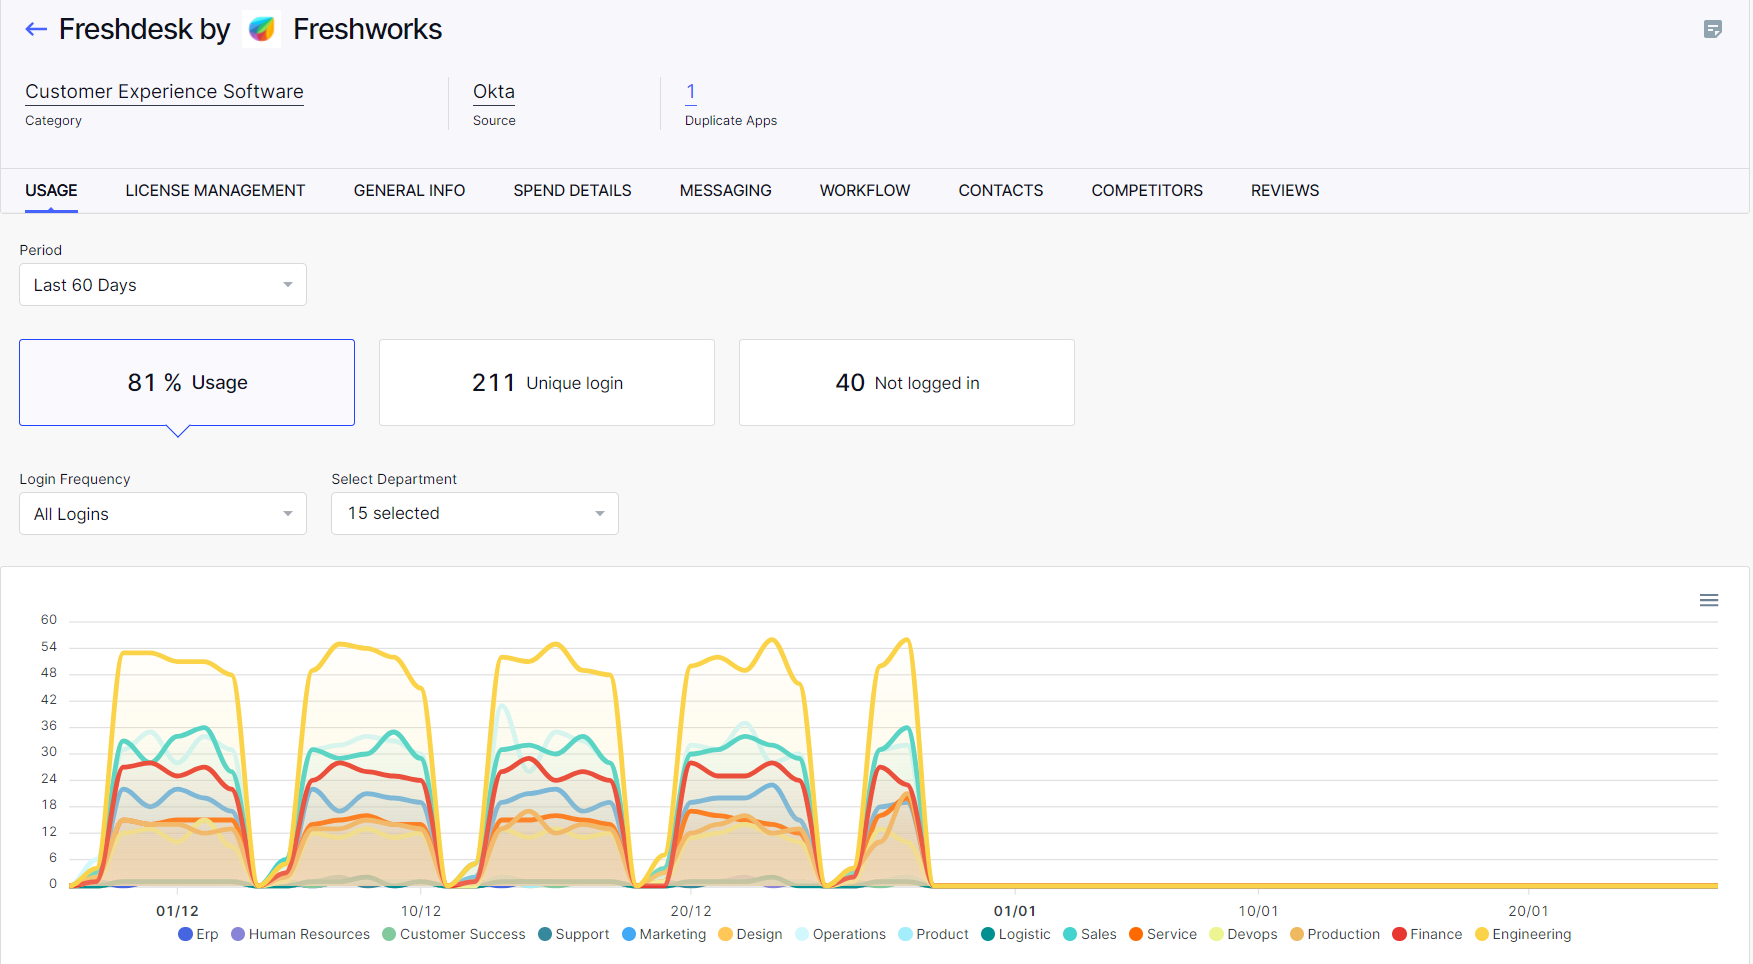Expand the Period dropdown showing Last 60 Days

point(163,285)
